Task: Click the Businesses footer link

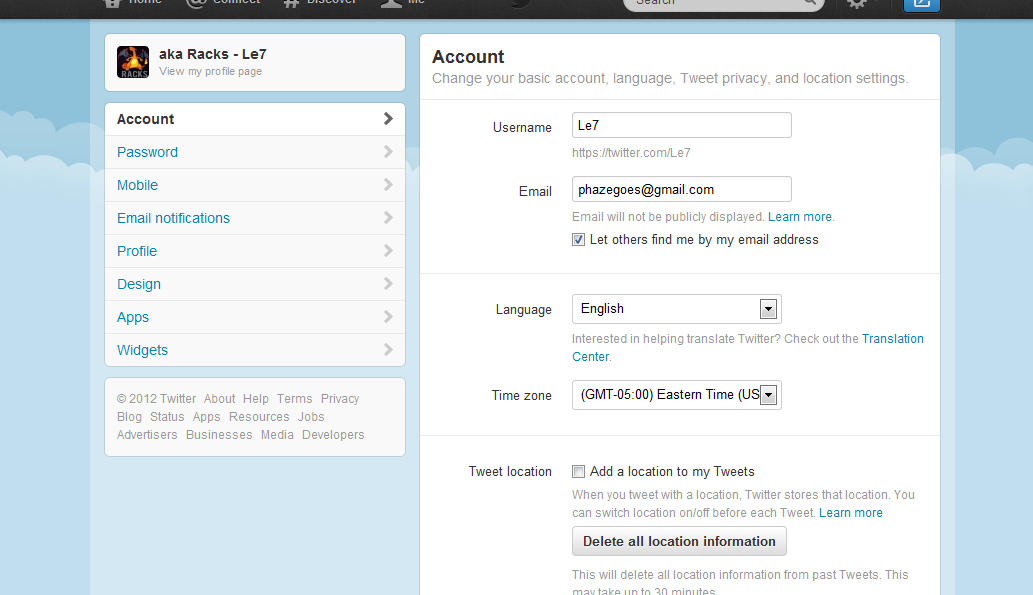Action: [219, 435]
